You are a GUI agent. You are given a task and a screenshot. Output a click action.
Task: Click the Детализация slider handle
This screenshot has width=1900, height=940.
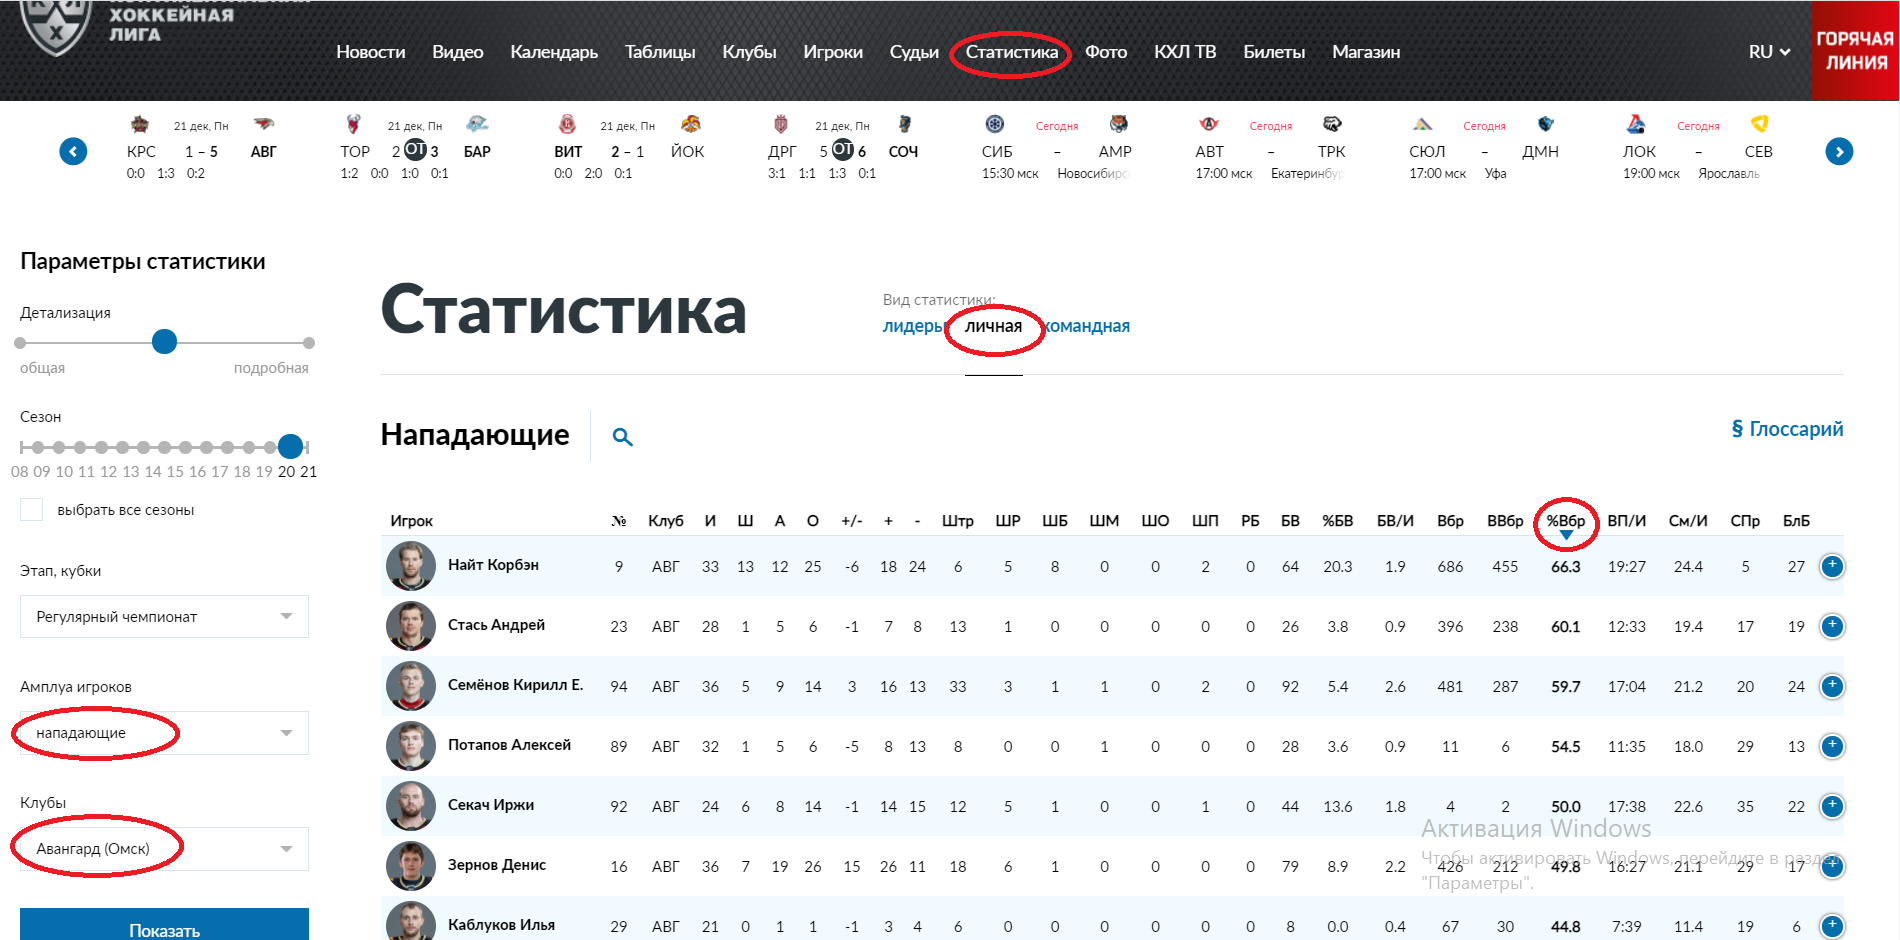pos(165,342)
